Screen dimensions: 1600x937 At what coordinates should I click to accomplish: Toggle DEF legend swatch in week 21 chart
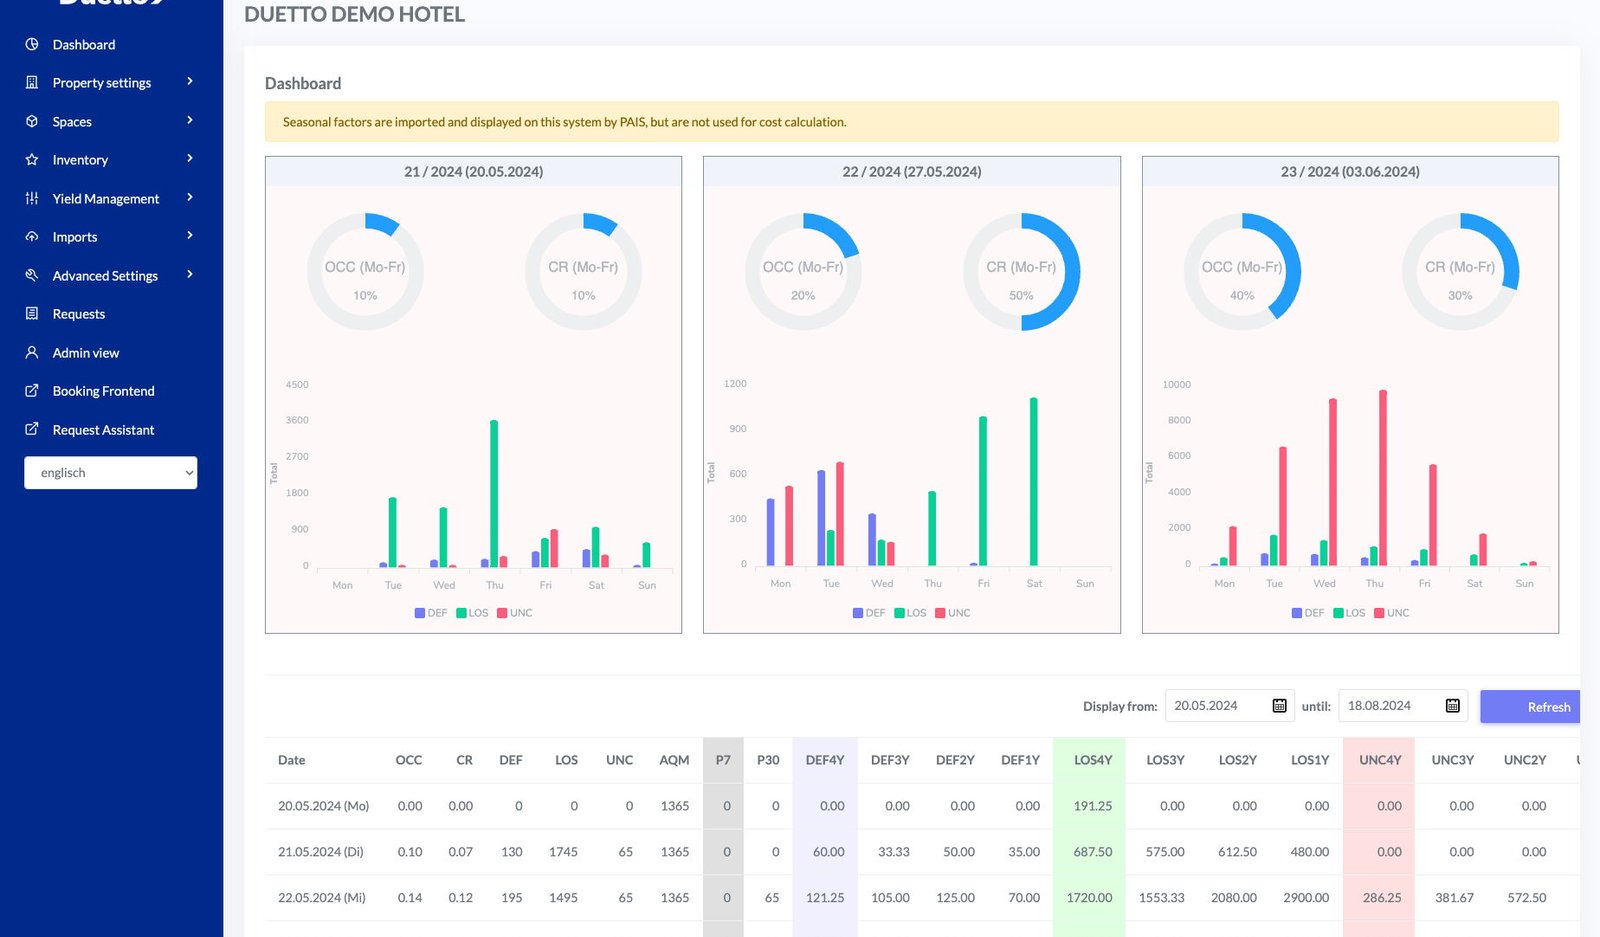point(420,613)
